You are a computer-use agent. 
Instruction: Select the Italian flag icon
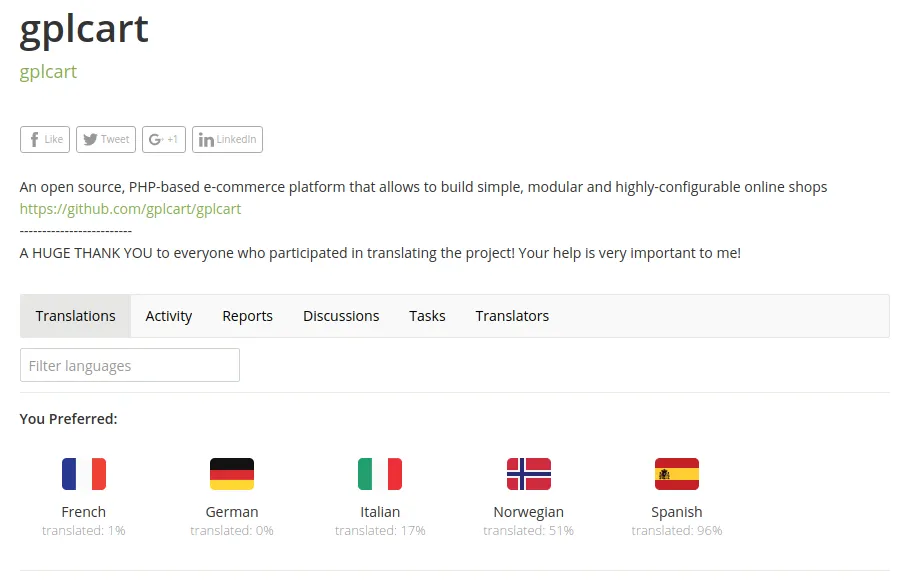[x=380, y=474]
